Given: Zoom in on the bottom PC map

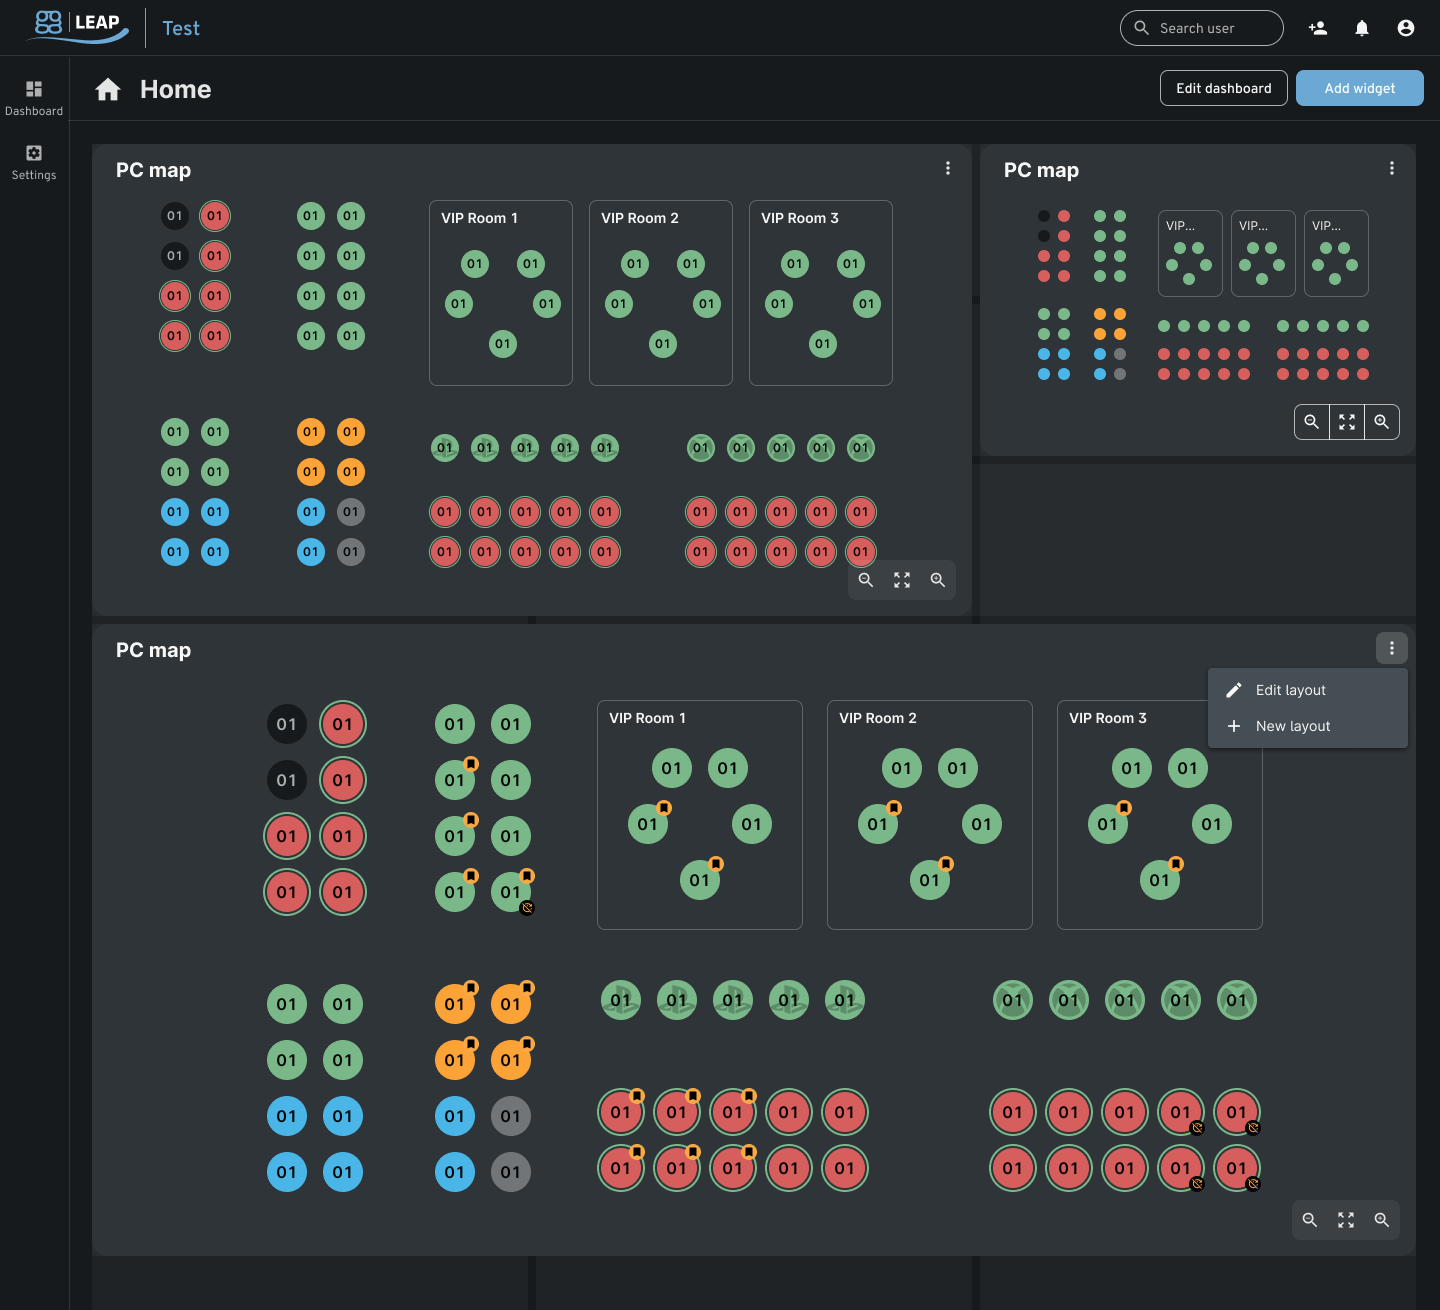Looking at the screenshot, I should click(1382, 1220).
